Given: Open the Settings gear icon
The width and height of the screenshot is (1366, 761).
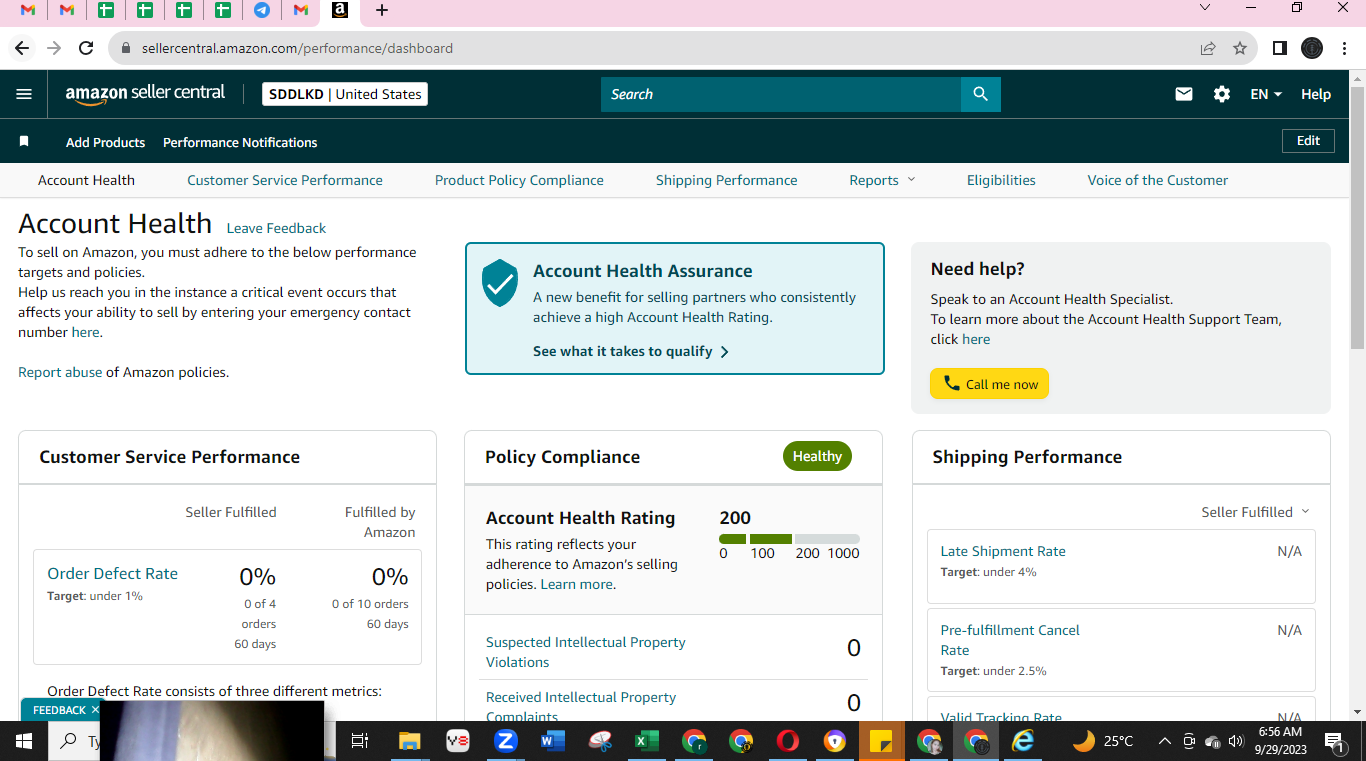Looking at the screenshot, I should [x=1222, y=94].
